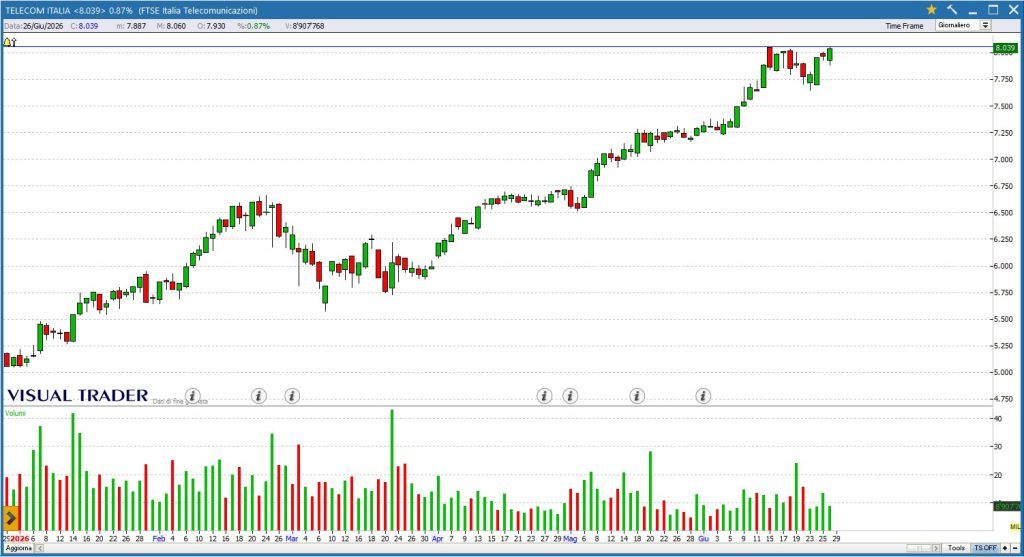1024x557 pixels.
Task: Click the horizontal scrollbar right arrow
Action: (x=936, y=548)
